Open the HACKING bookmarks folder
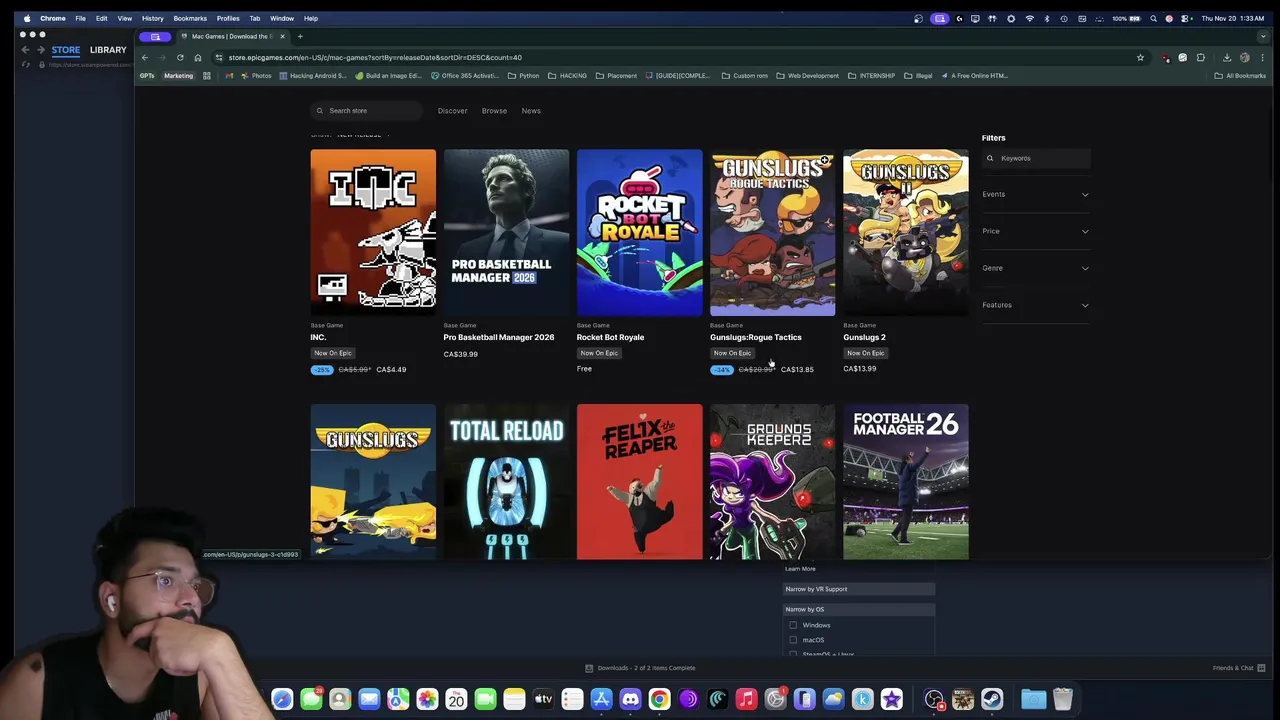This screenshot has height=720, width=1280. coord(567,75)
